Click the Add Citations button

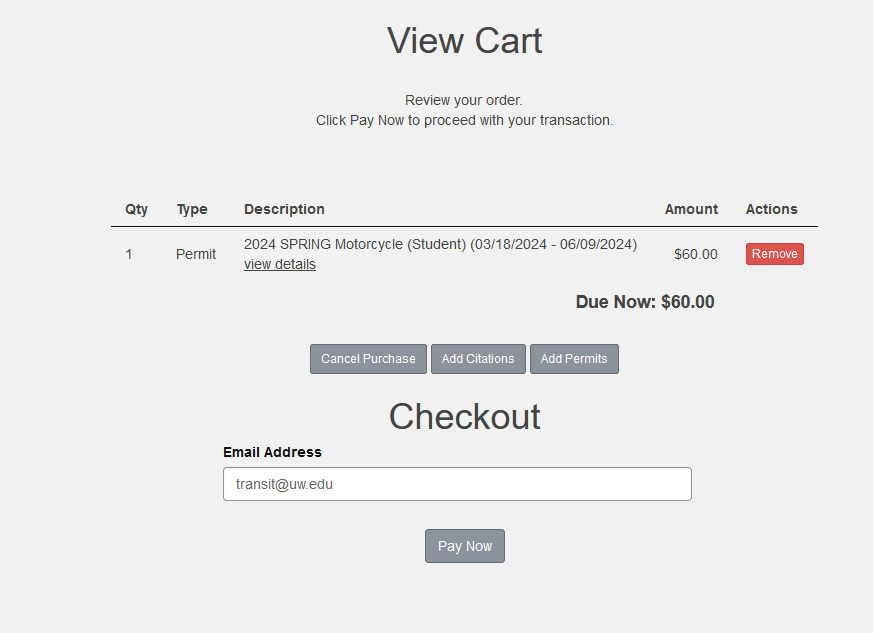click(478, 359)
